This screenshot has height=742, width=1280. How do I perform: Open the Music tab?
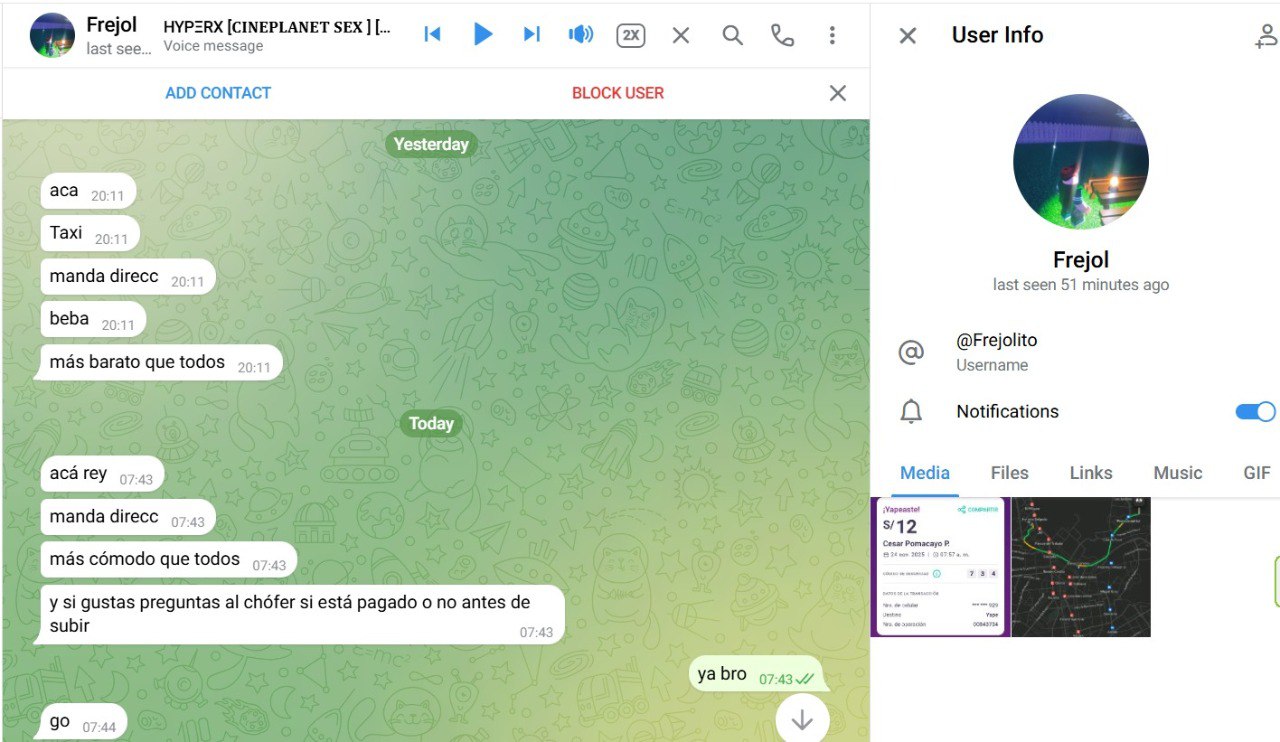coord(1177,473)
